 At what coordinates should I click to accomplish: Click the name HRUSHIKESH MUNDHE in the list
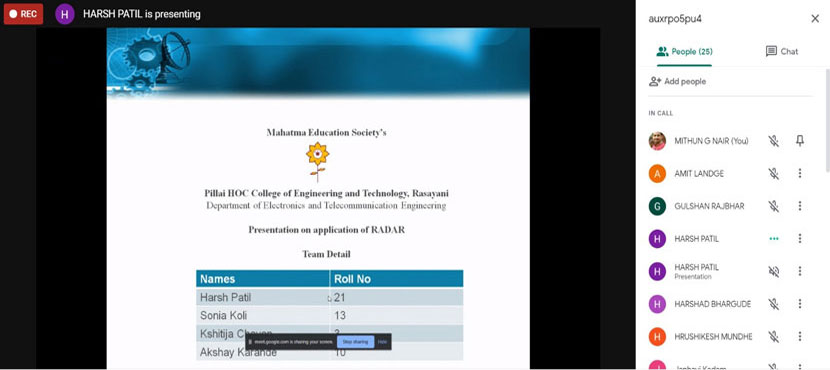[x=713, y=337]
